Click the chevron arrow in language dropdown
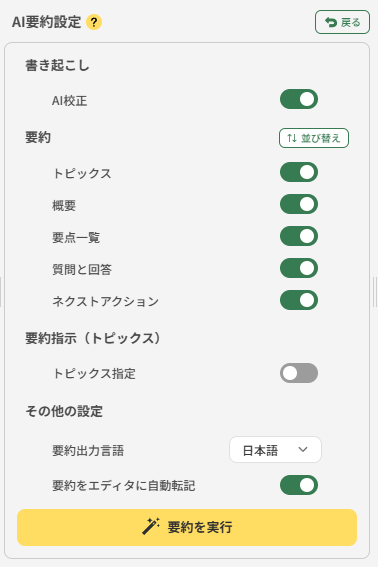Image resolution: width=378 pixels, height=567 pixels. [x=303, y=450]
